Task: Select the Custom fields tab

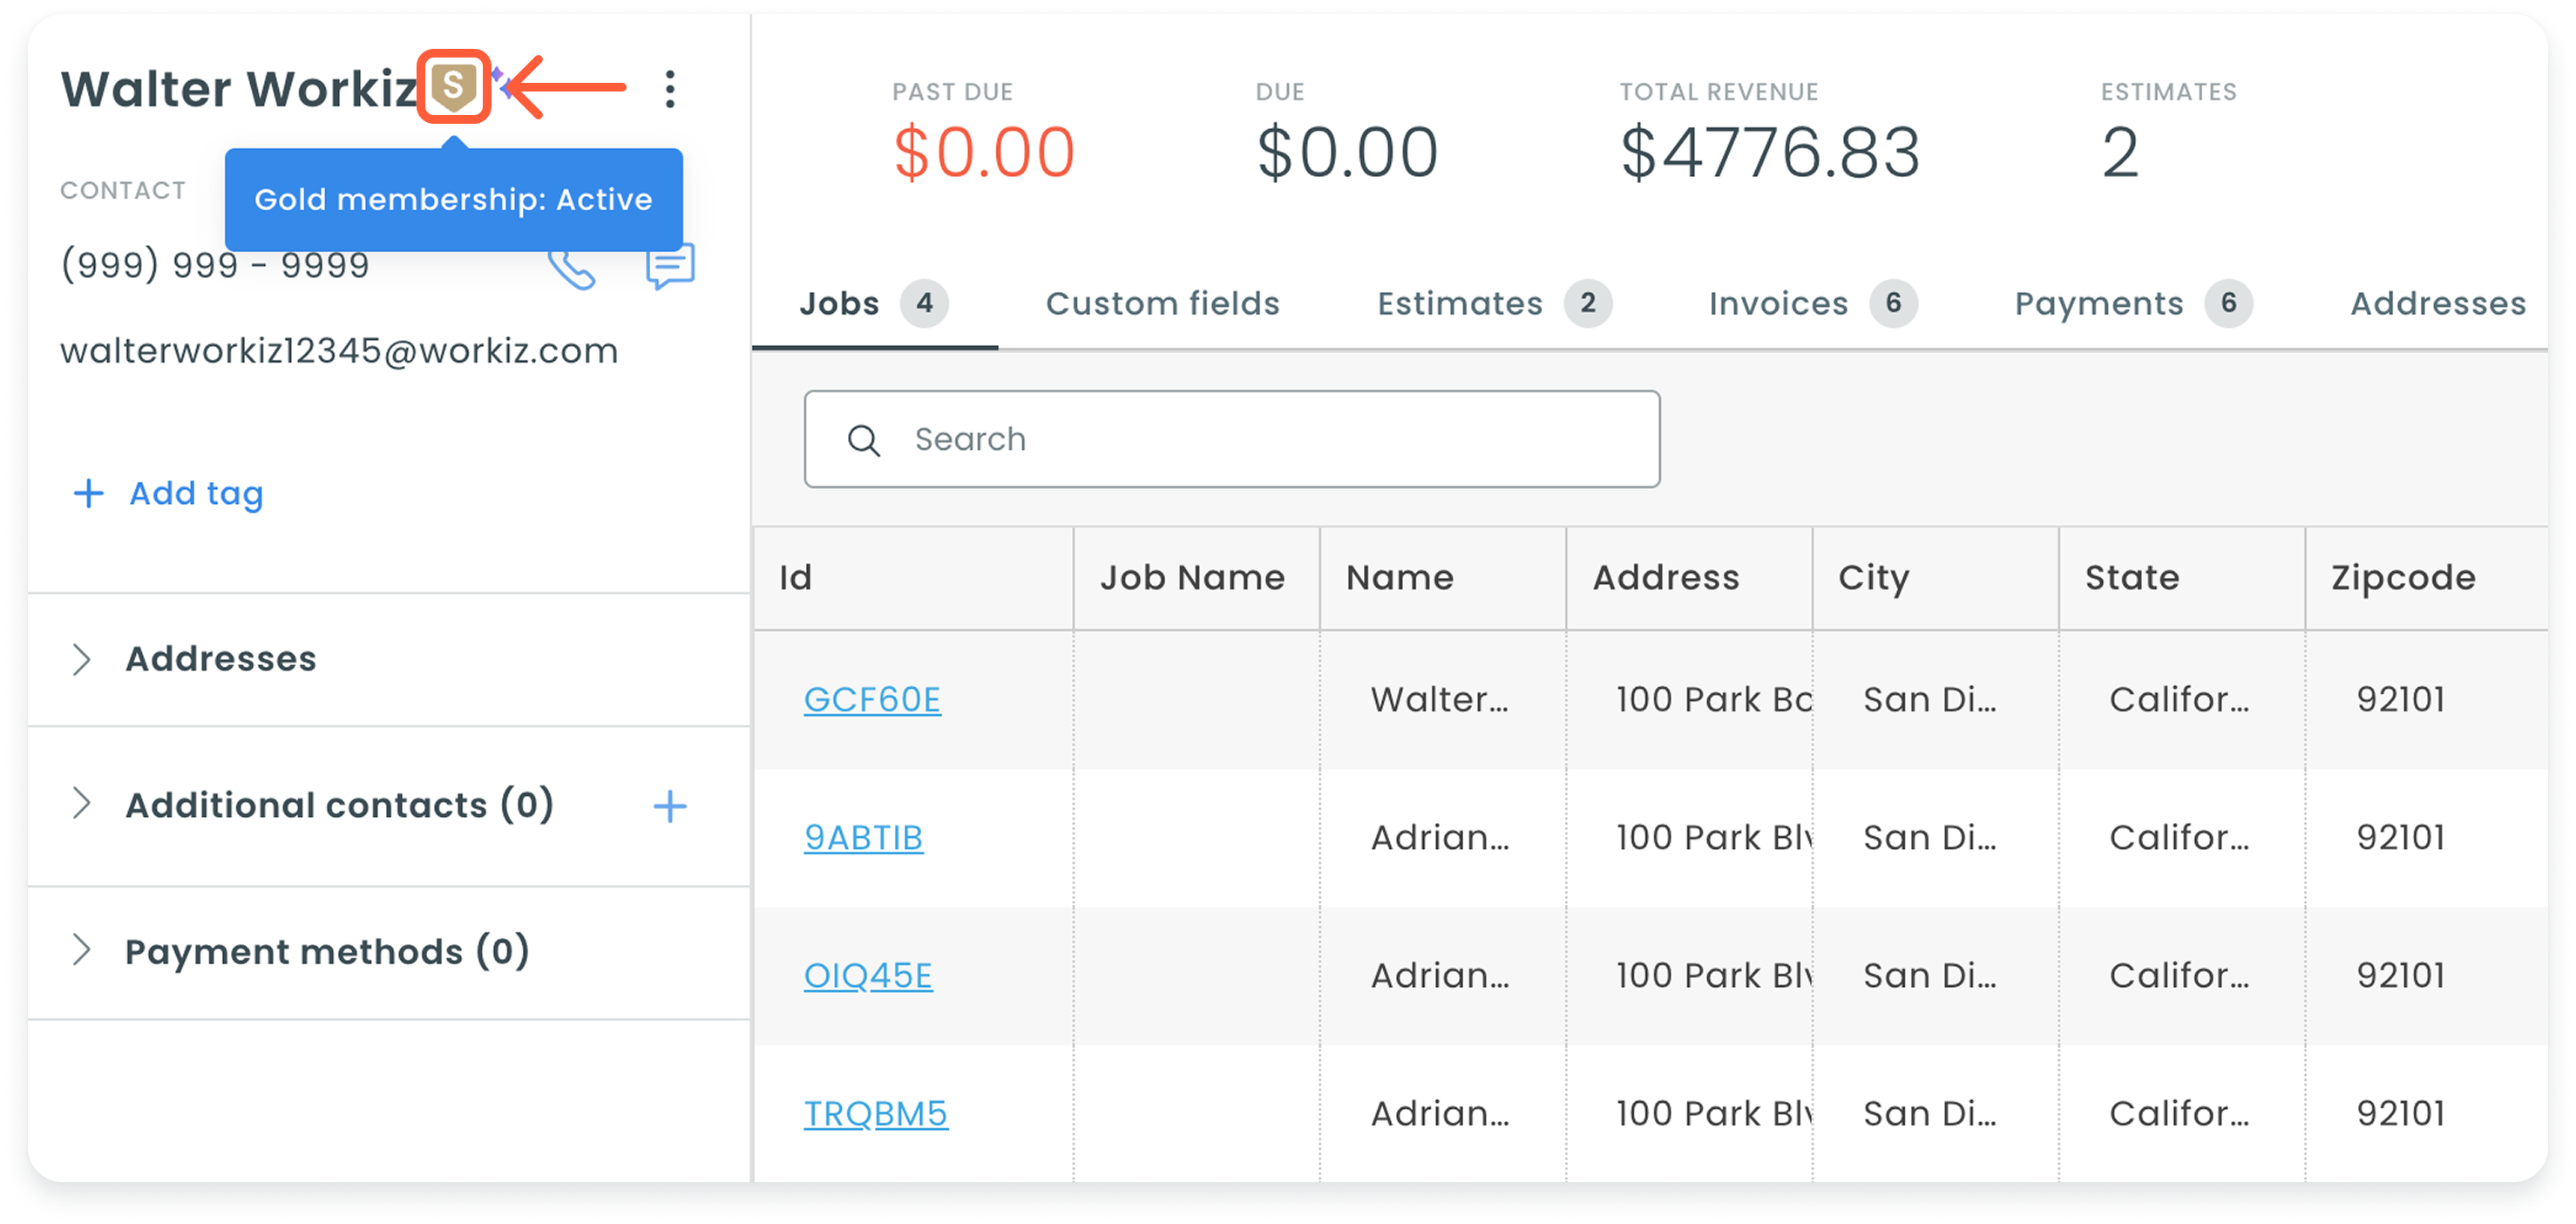Action: tap(1163, 303)
